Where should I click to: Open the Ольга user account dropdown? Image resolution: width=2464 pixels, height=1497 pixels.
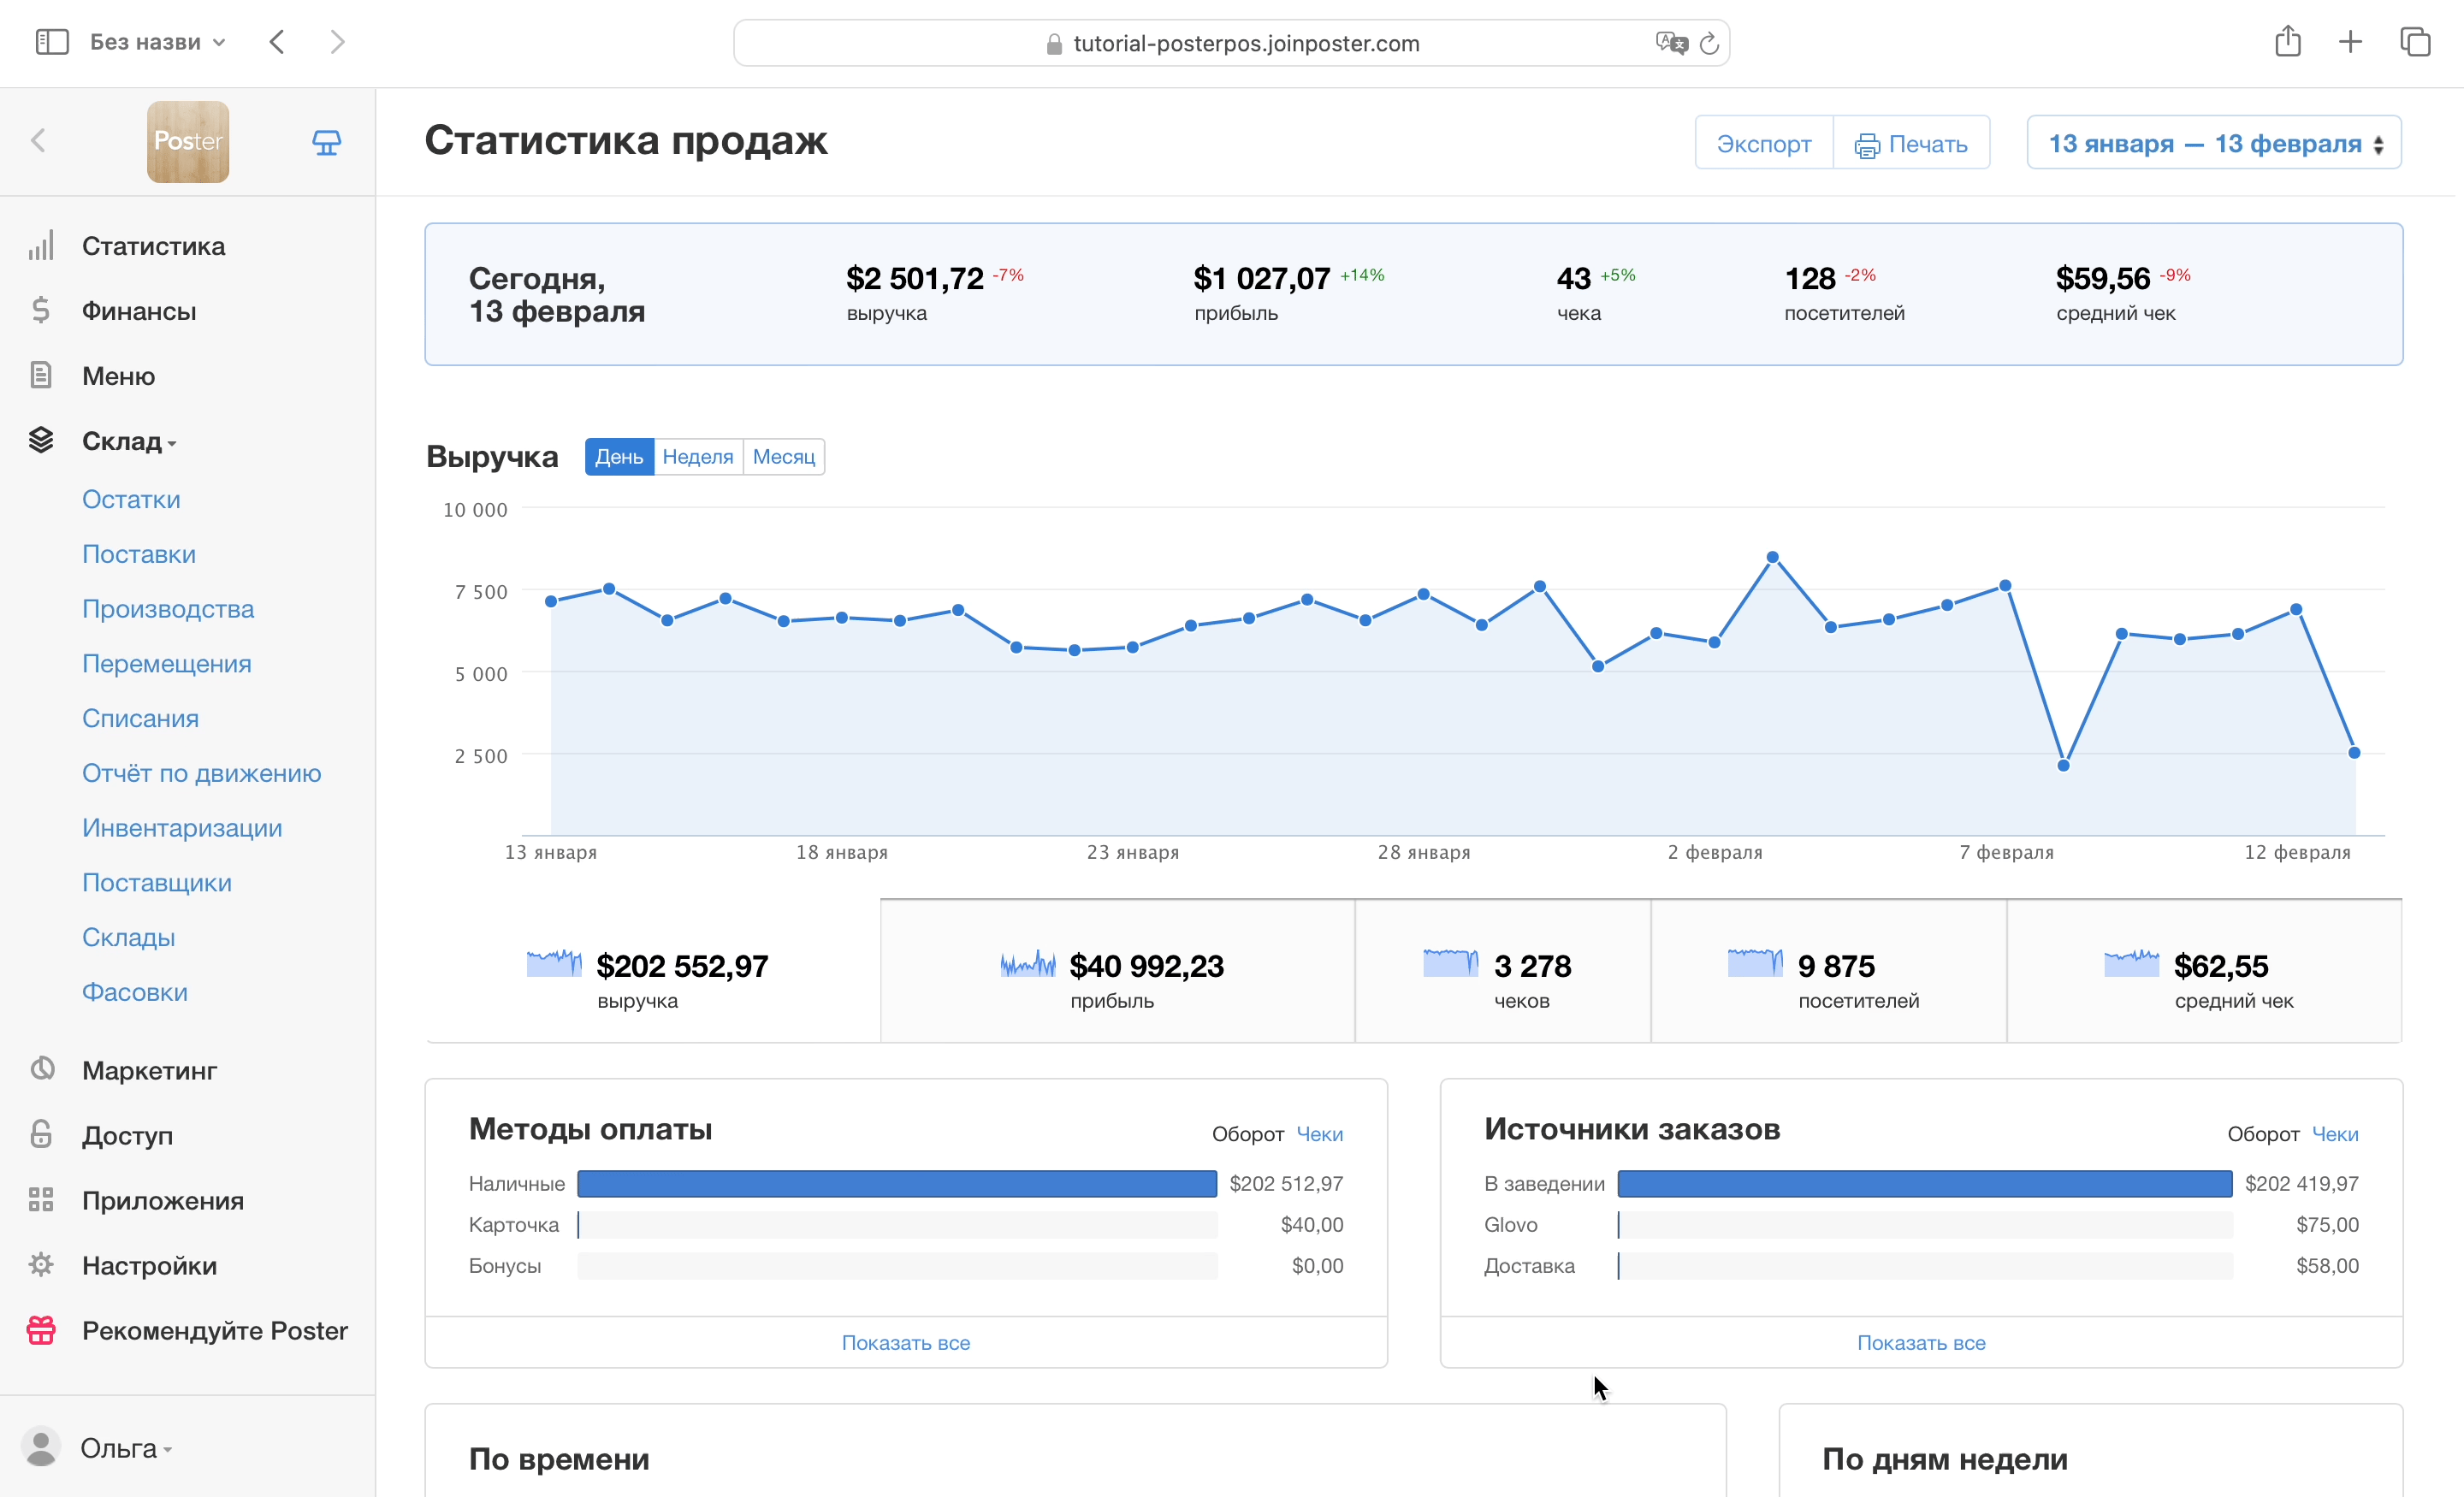tap(125, 1448)
